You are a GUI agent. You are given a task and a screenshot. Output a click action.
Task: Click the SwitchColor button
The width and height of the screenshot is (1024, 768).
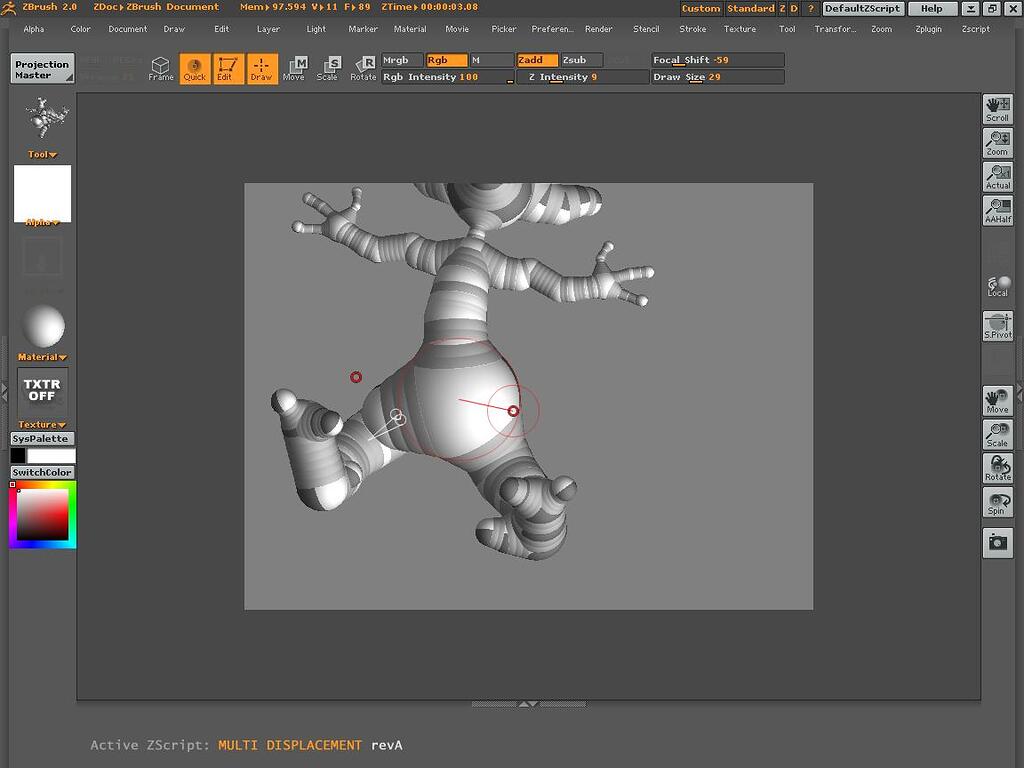[43, 472]
